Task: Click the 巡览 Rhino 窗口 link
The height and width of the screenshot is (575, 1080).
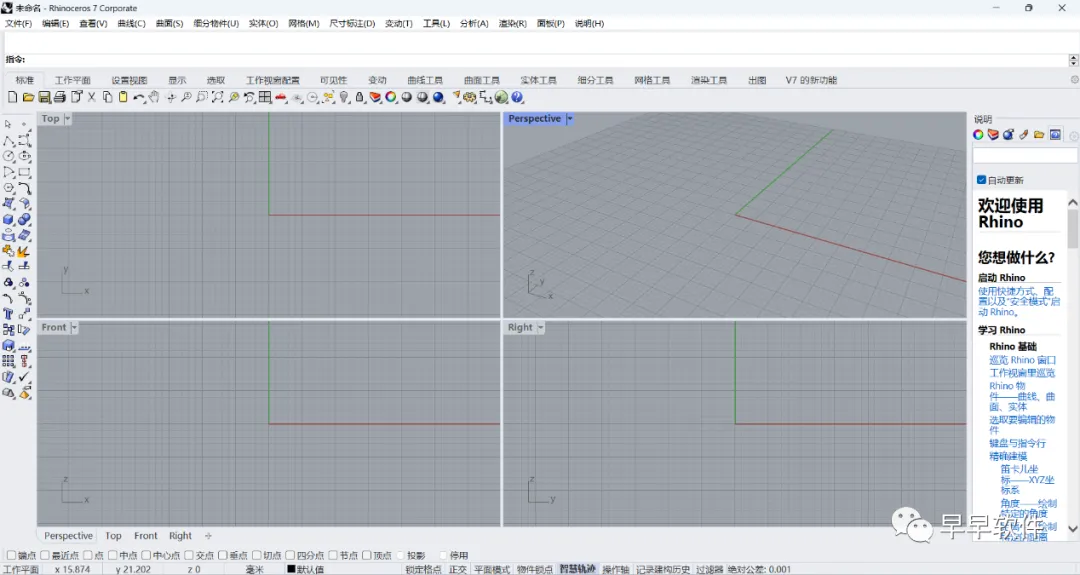Action: (1022, 359)
